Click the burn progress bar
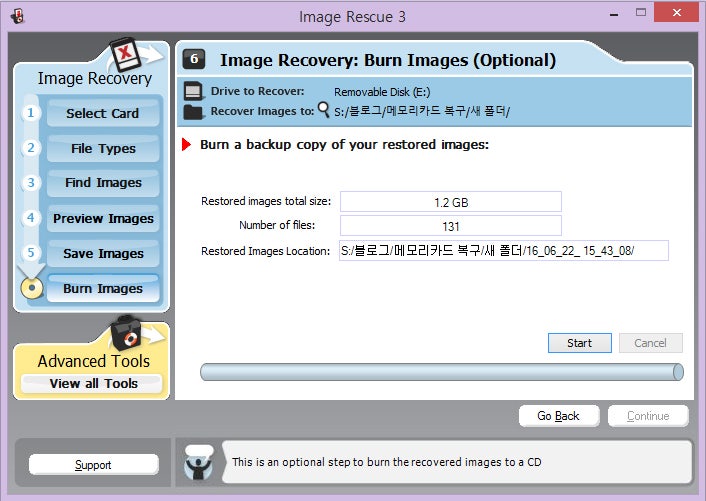 point(442,372)
